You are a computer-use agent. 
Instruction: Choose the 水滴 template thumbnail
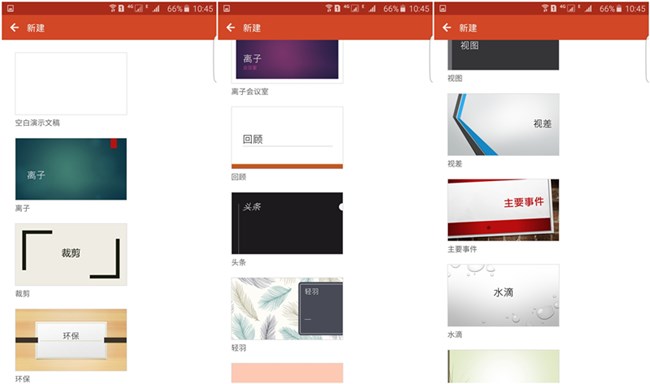(x=503, y=295)
